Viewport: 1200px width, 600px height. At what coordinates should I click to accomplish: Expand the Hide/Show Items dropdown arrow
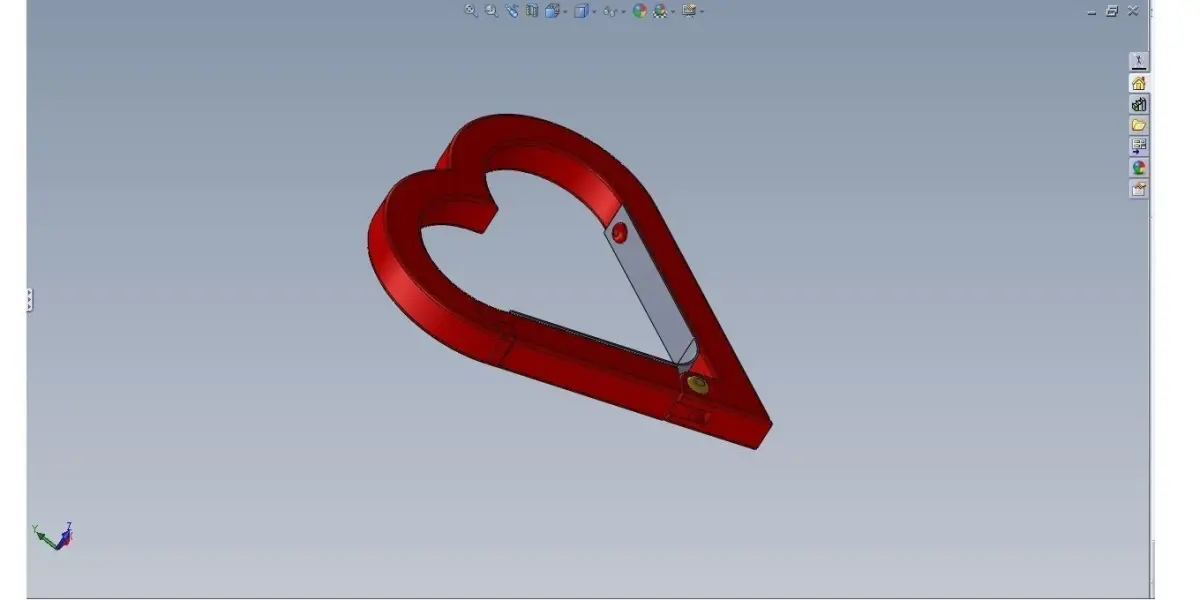pyautogui.click(x=623, y=12)
